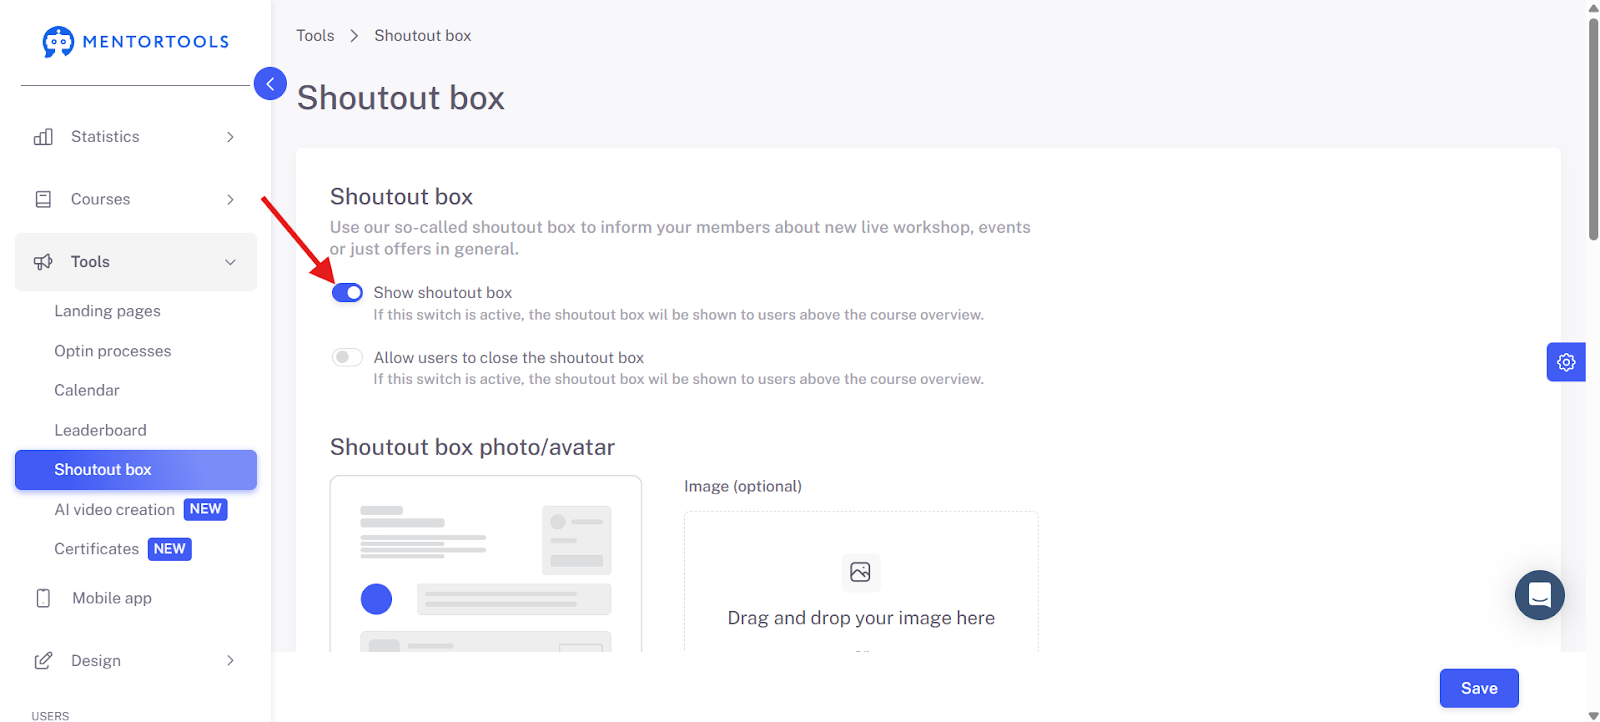Open Optin processes in the sidebar

pos(112,351)
